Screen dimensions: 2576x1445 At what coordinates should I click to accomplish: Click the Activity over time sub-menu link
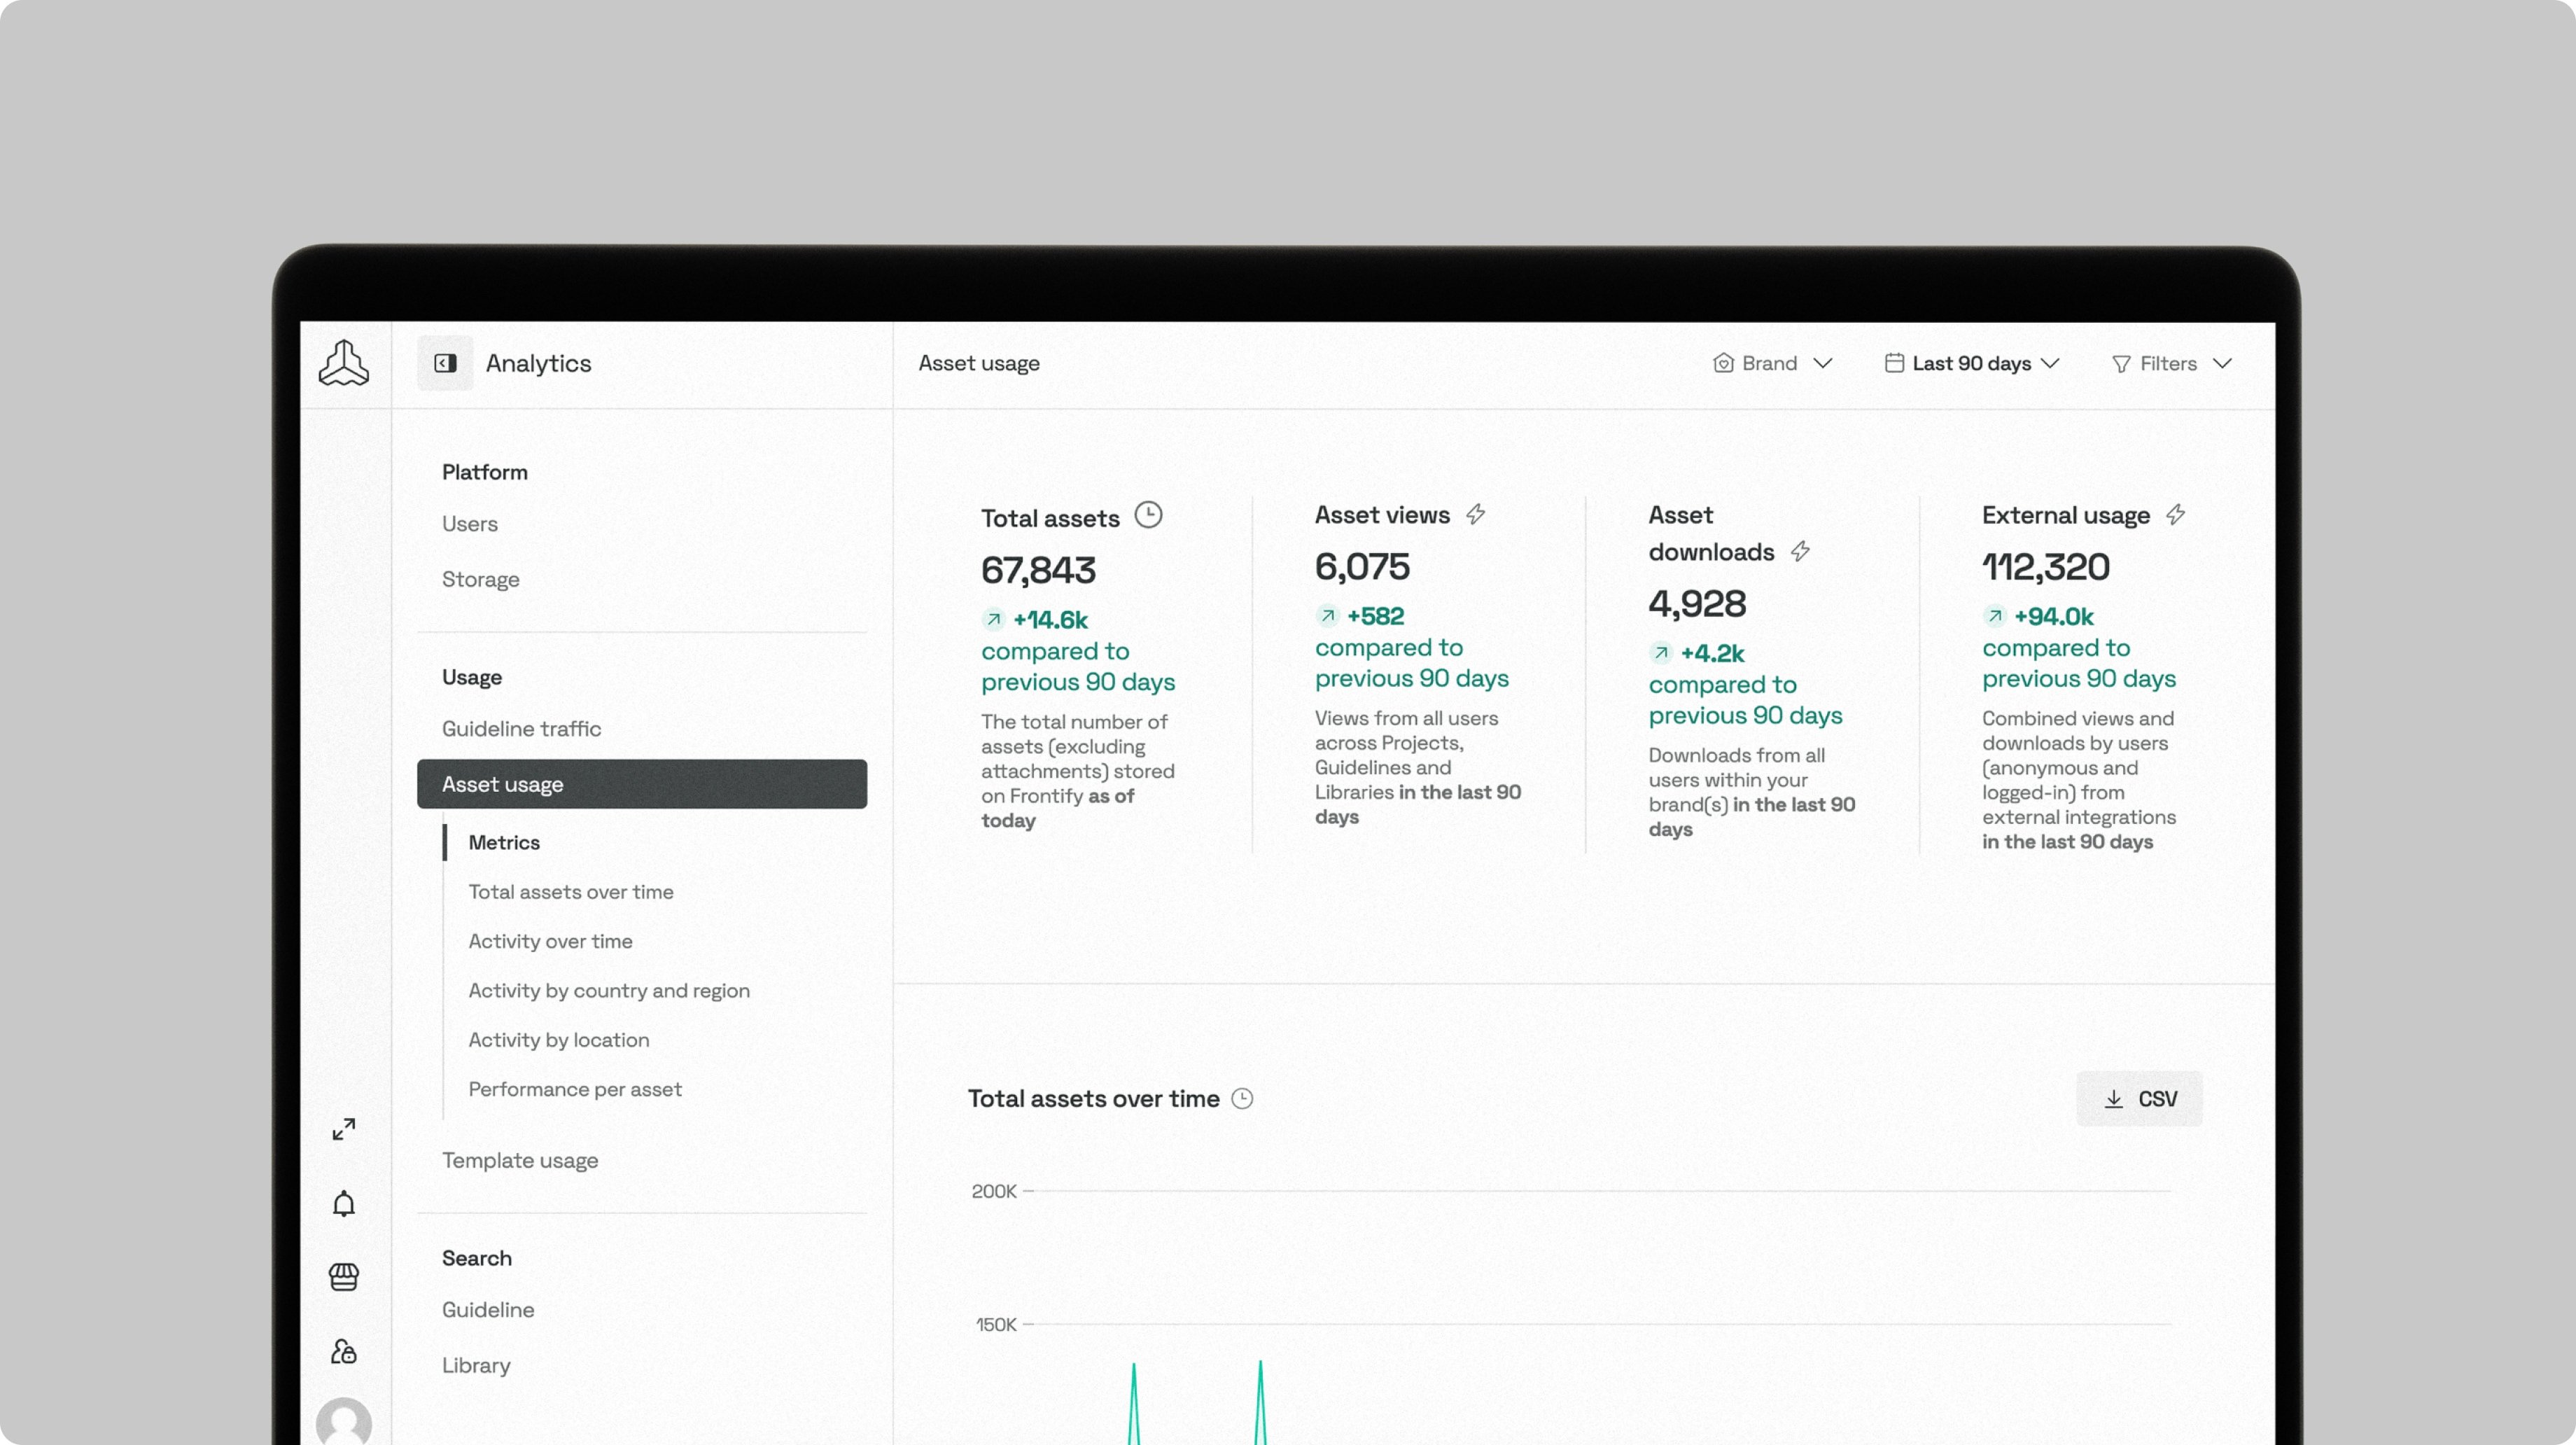550,939
